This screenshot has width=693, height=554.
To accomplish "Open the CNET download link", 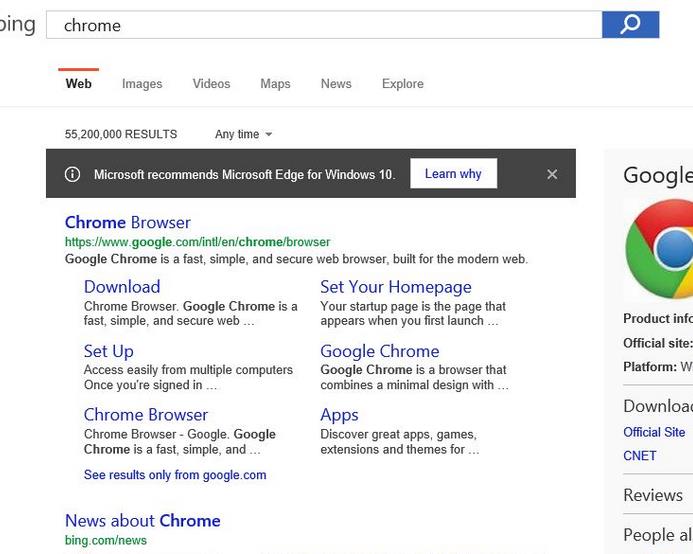I will 640,455.
